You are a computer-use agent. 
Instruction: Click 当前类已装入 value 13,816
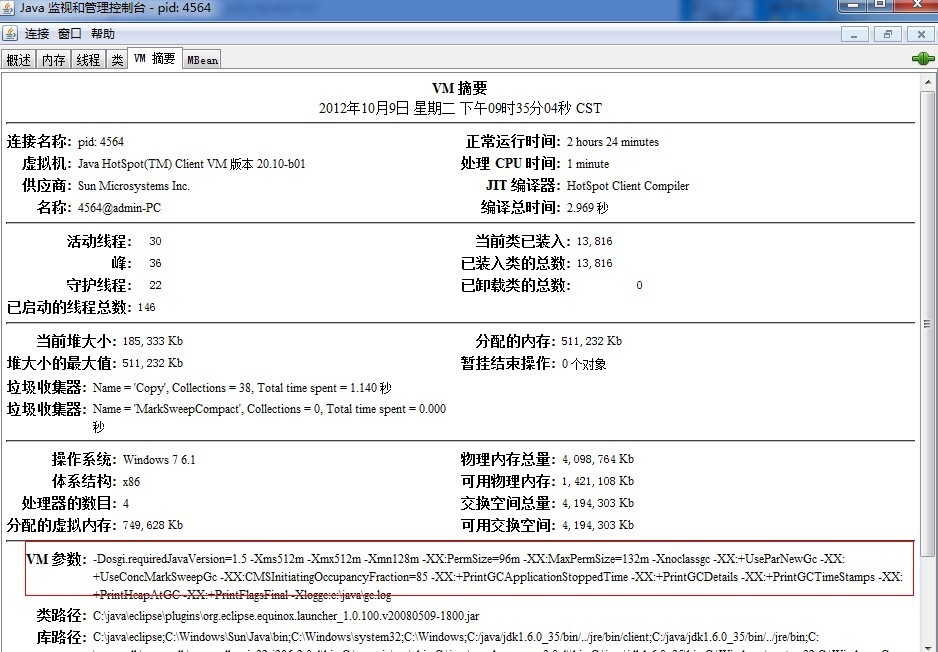[x=594, y=241]
